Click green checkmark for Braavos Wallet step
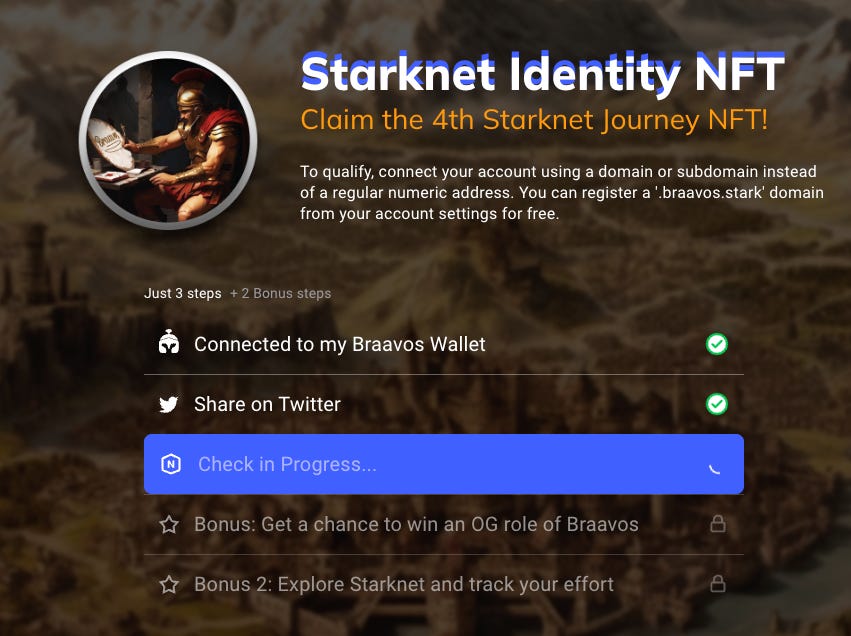 pyautogui.click(x=717, y=344)
